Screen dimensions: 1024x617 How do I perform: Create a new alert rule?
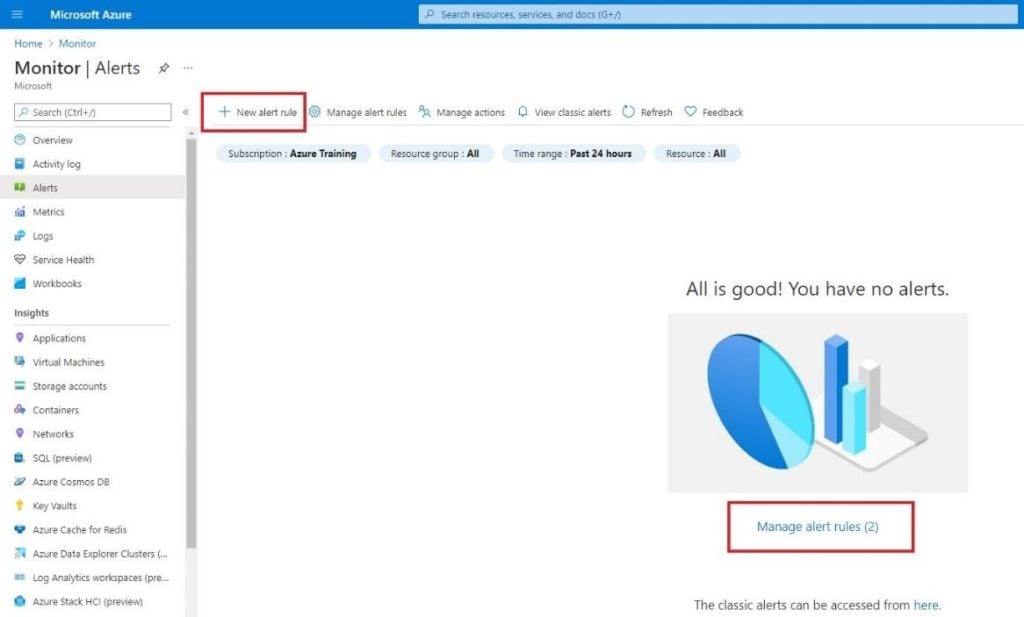pos(254,112)
